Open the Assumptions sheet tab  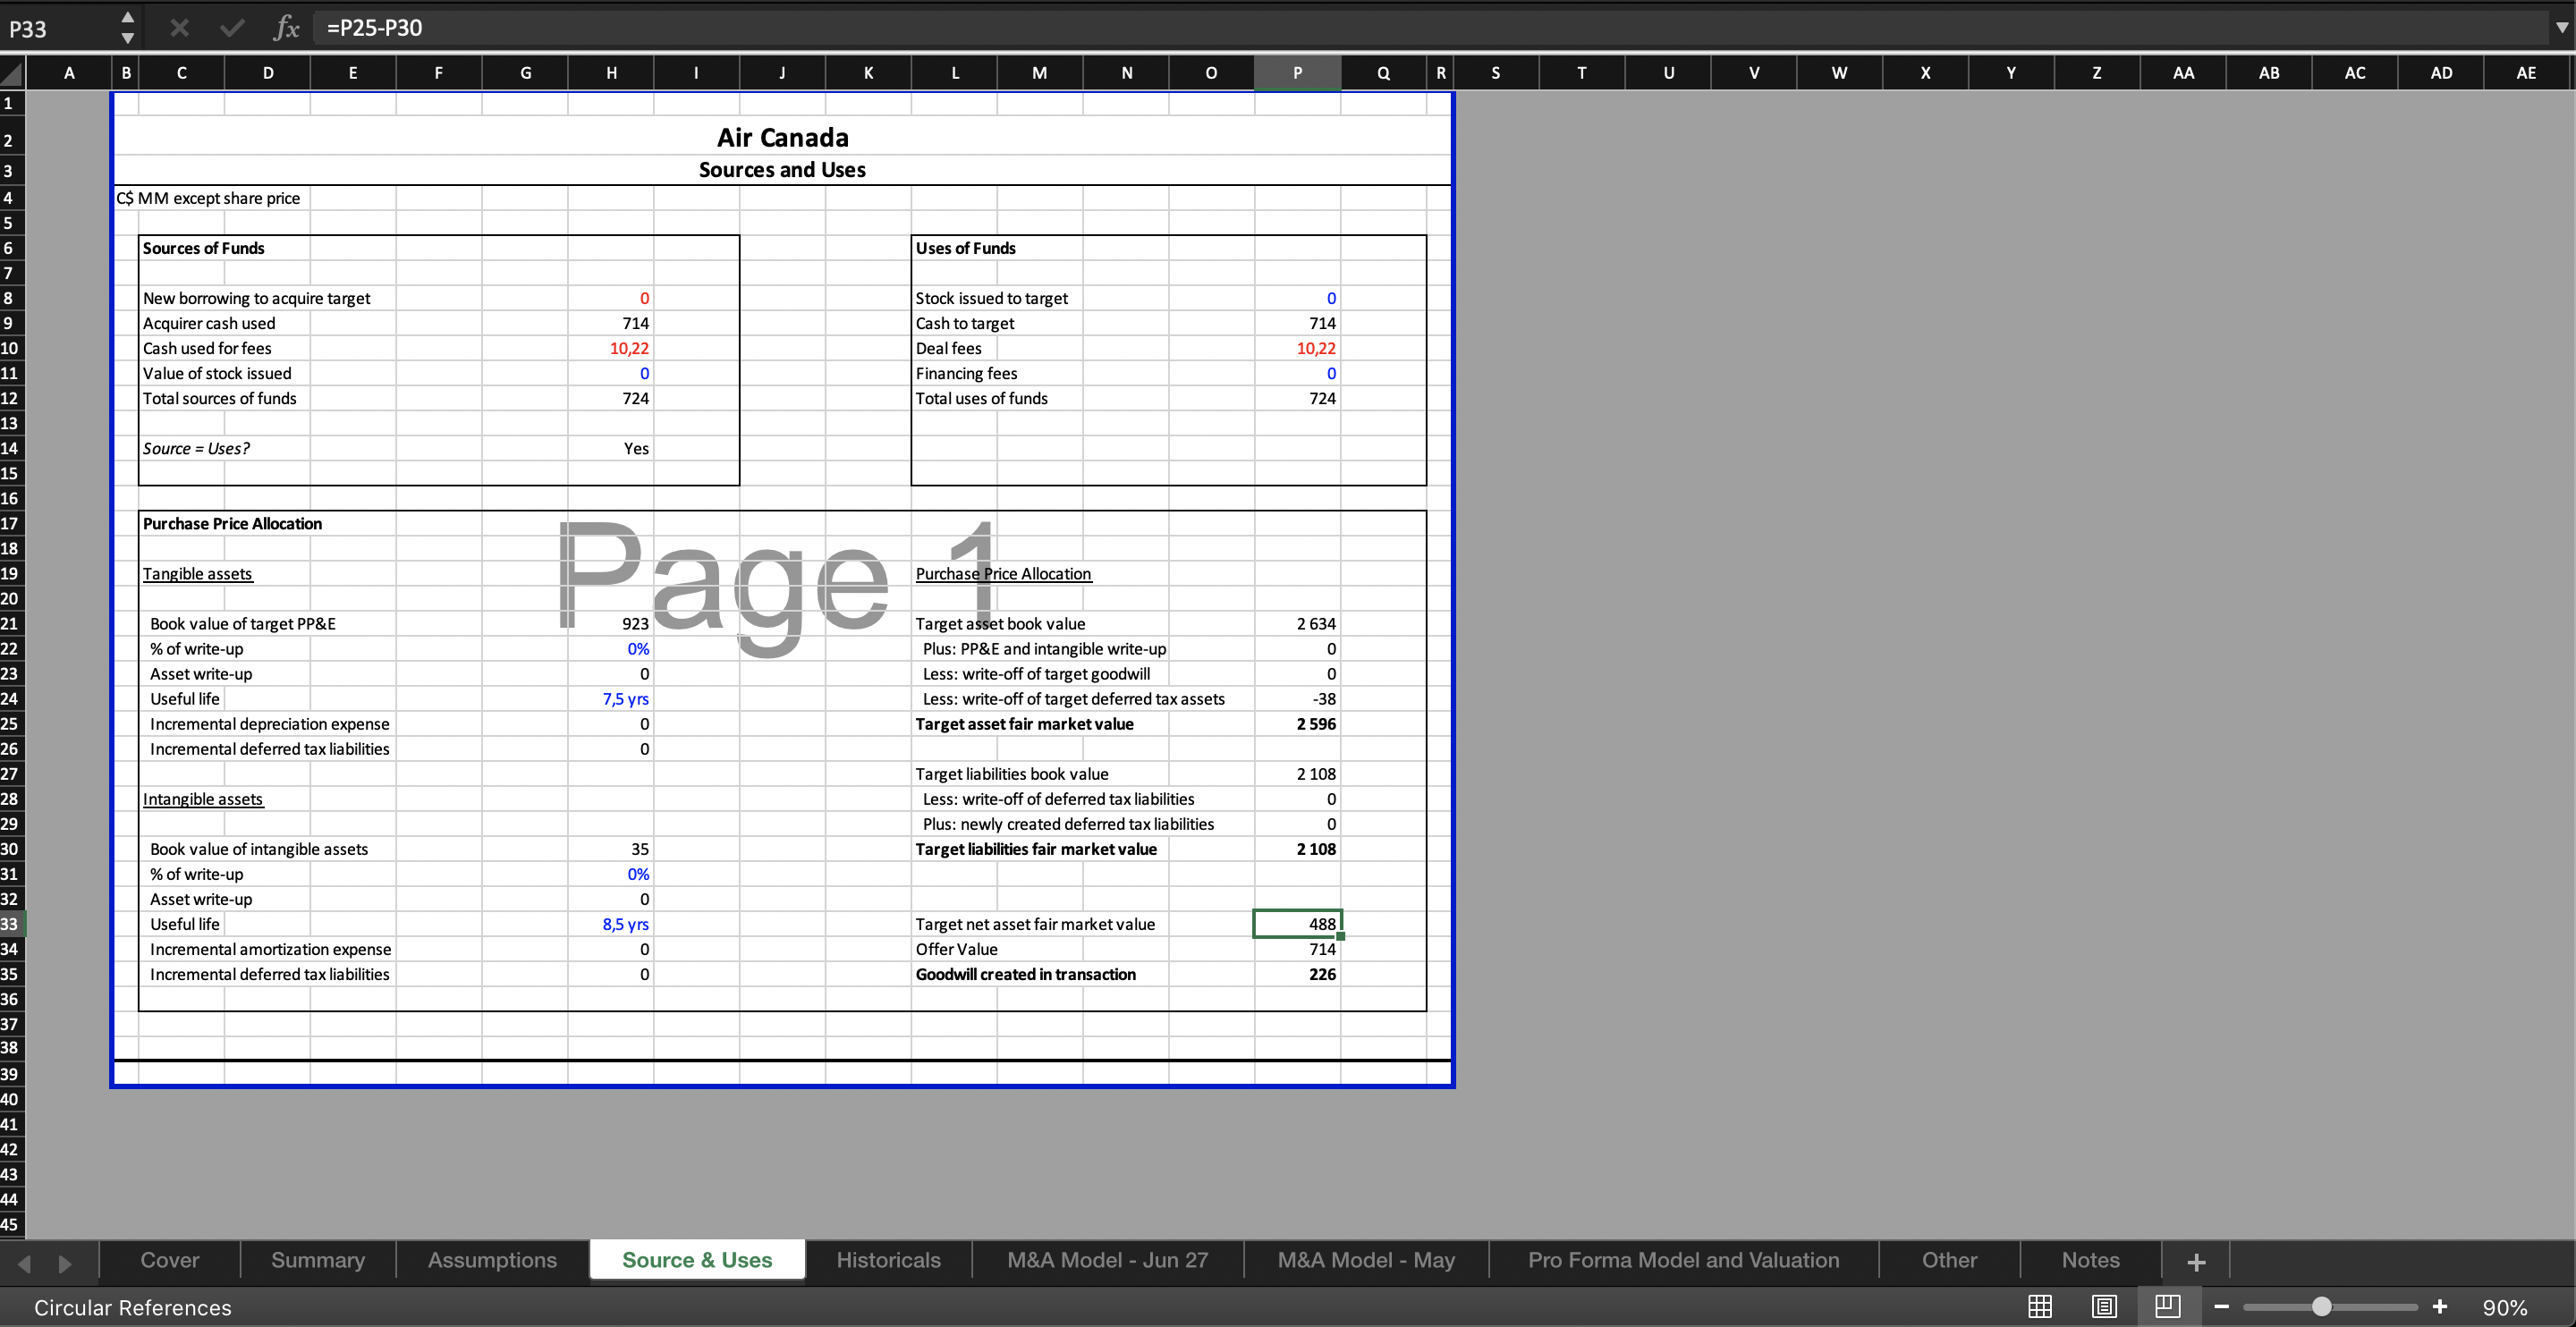pyautogui.click(x=492, y=1260)
